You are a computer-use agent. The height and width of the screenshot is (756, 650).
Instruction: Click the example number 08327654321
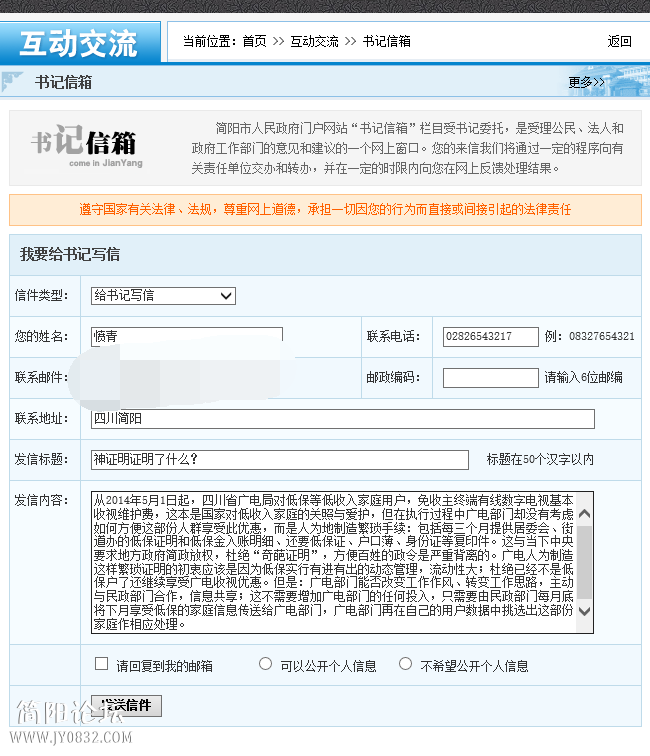[601, 337]
